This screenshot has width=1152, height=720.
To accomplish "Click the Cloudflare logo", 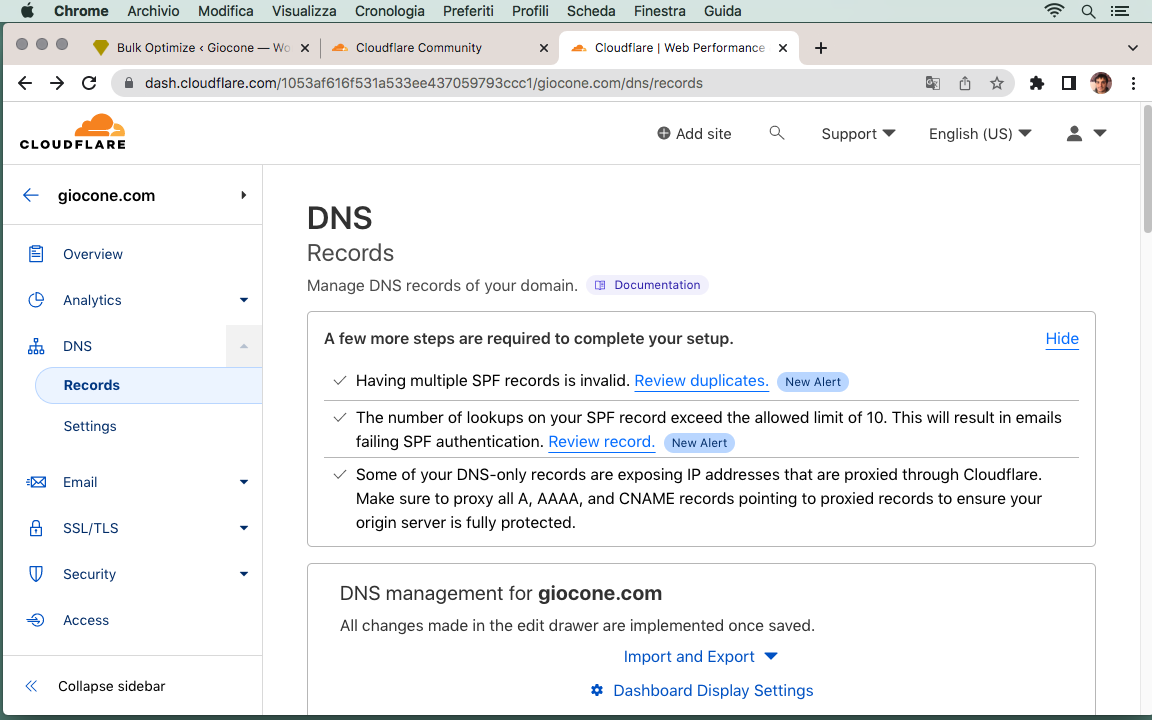I will pos(73,132).
